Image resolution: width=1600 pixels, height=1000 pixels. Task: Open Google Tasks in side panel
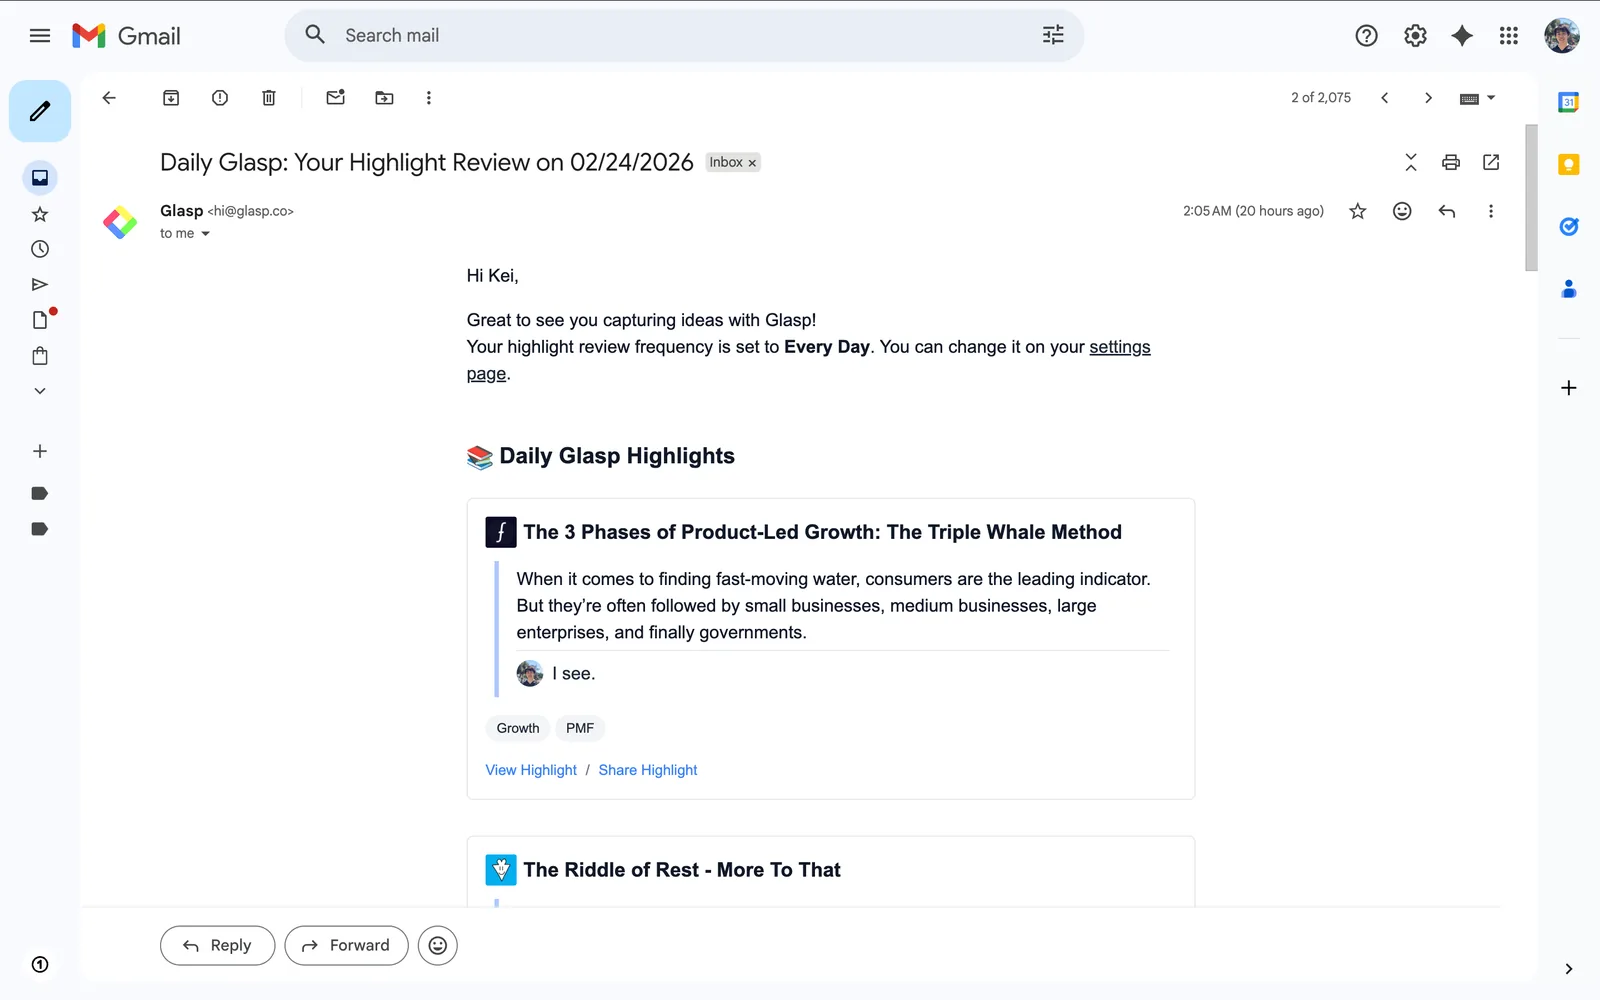pos(1569,227)
